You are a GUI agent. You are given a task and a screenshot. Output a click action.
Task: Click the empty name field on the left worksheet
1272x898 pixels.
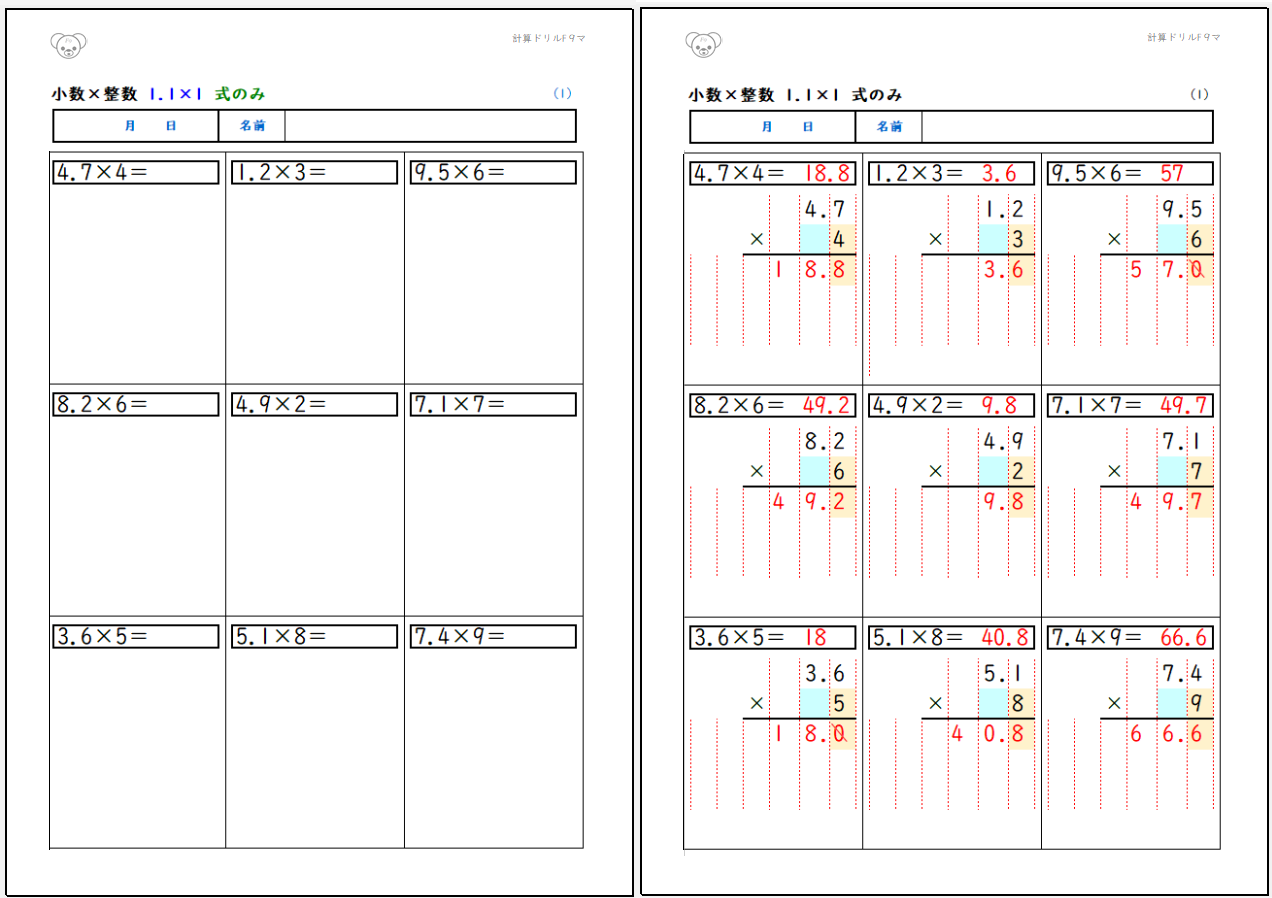[x=430, y=126]
